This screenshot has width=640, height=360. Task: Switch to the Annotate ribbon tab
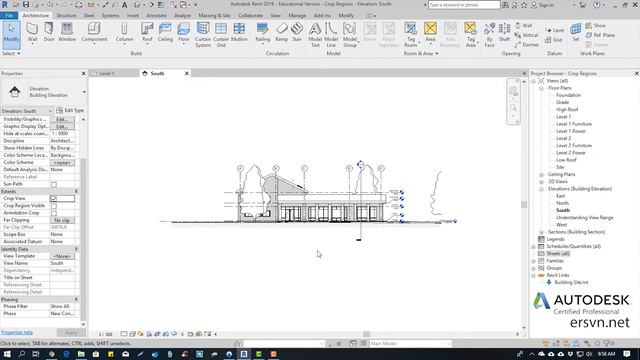tap(156, 16)
